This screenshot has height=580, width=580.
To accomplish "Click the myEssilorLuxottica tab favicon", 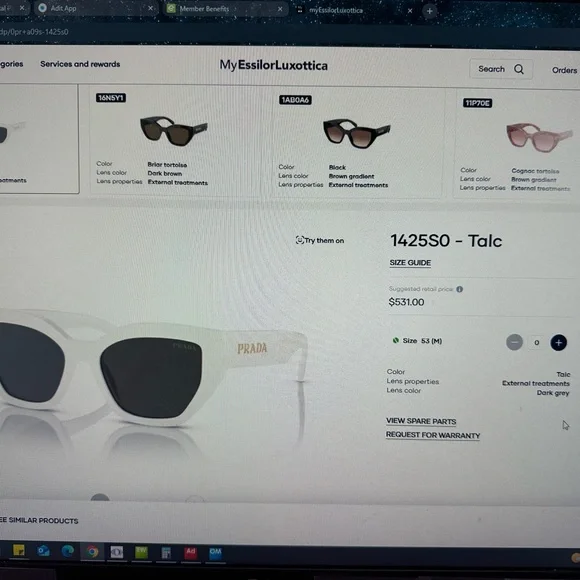I will point(300,10).
